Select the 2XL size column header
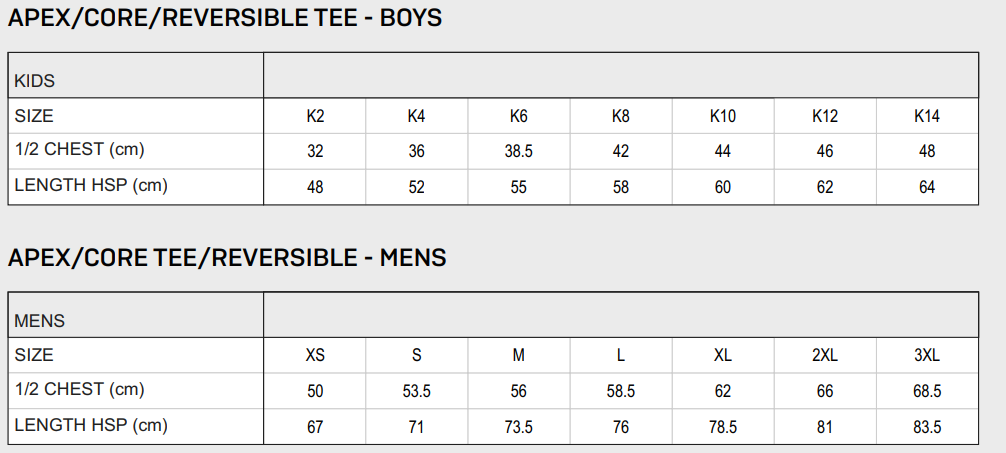 pos(824,357)
